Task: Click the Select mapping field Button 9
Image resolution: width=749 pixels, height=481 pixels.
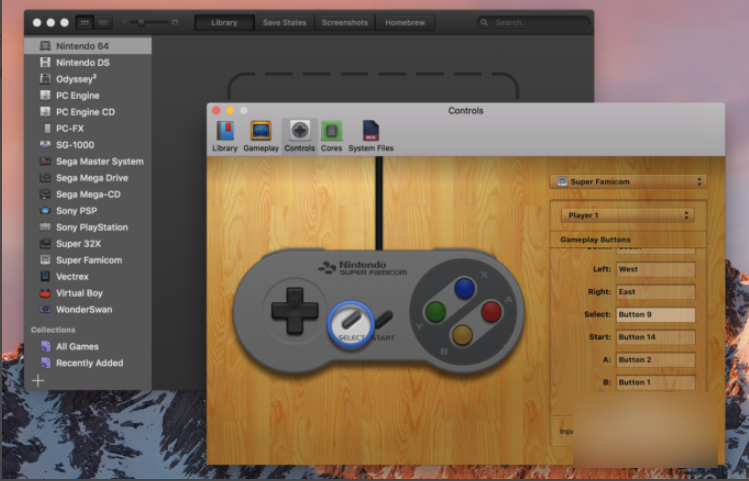Action: coord(655,314)
